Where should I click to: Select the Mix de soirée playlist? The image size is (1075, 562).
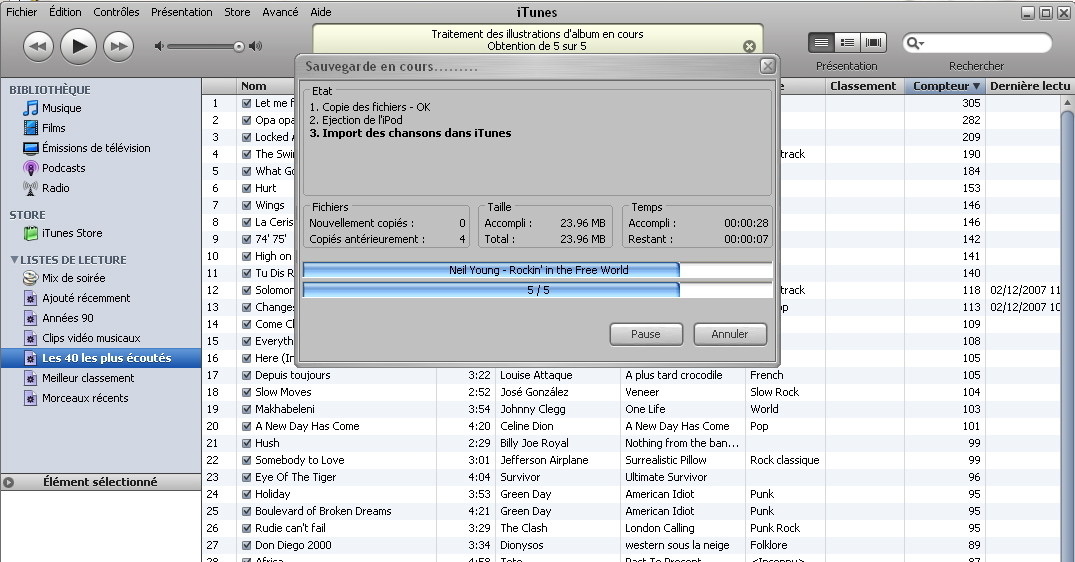[73, 278]
